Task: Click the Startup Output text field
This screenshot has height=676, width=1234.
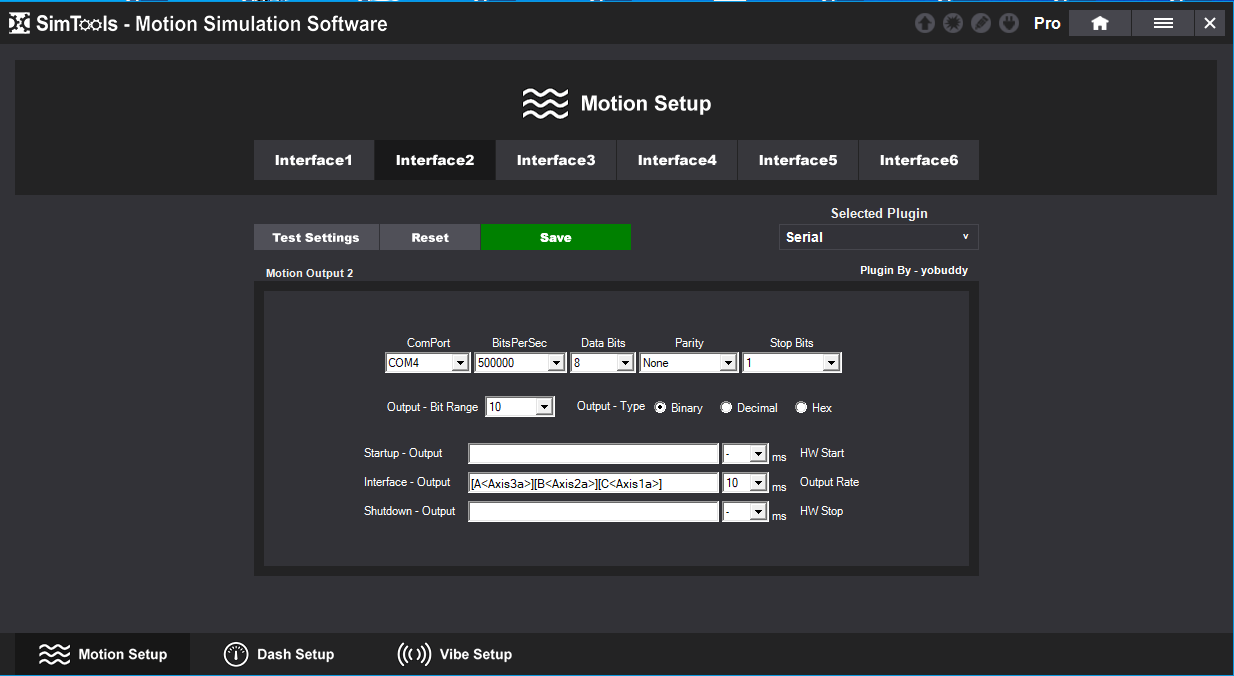Action: (x=594, y=454)
